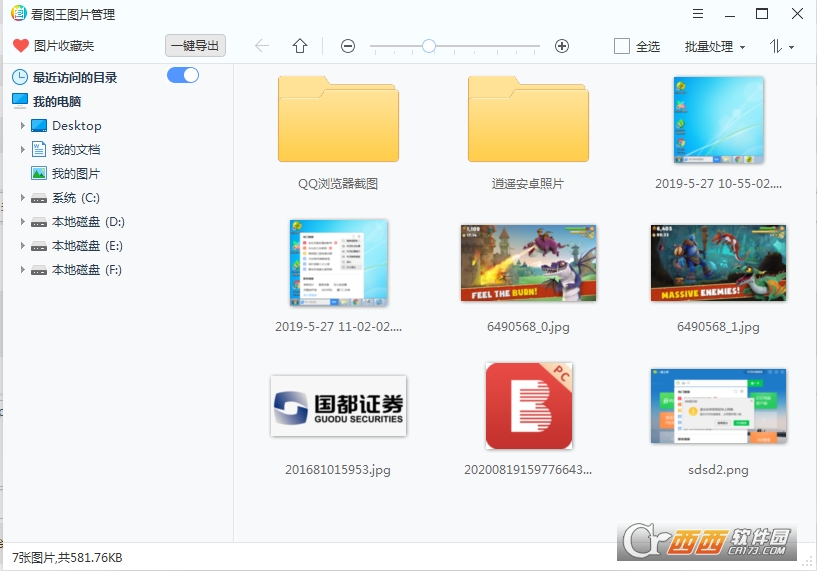Screen dimensions: 817x571
Task: Click the 一键导出 button
Action: 195,46
